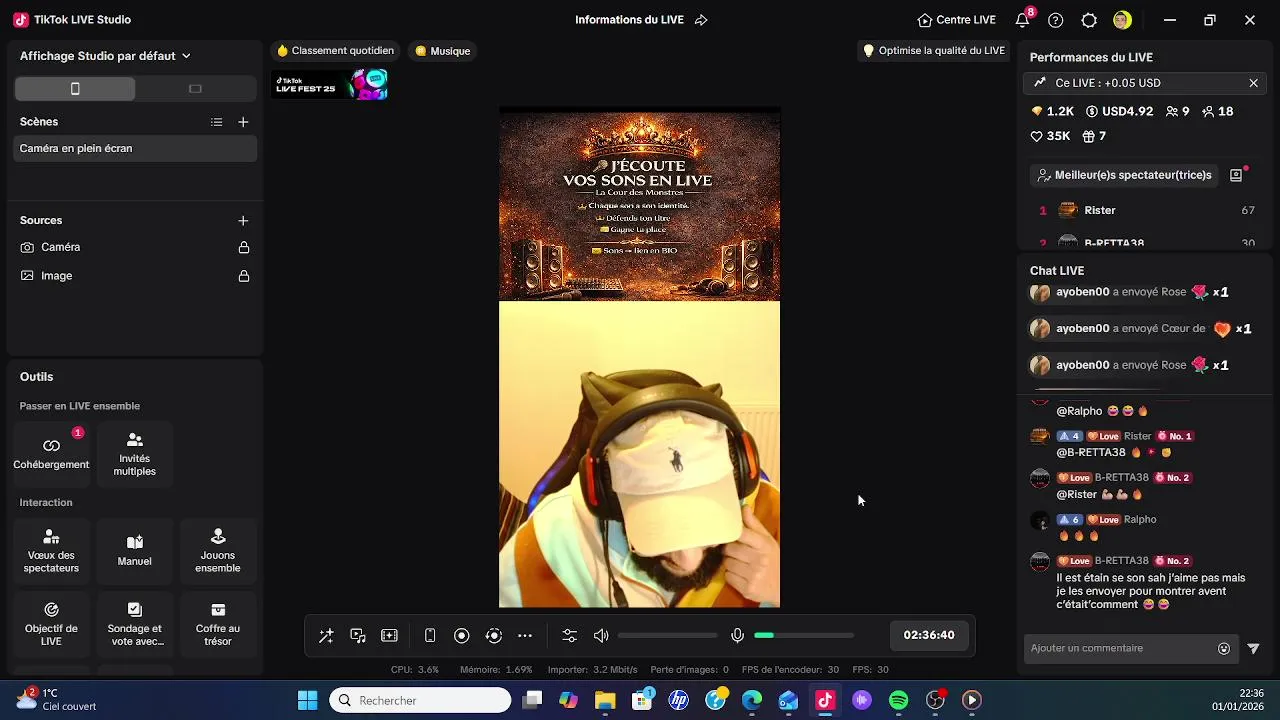The height and width of the screenshot is (720, 1280).
Task: Click the live camera preview
Action: 639,454
